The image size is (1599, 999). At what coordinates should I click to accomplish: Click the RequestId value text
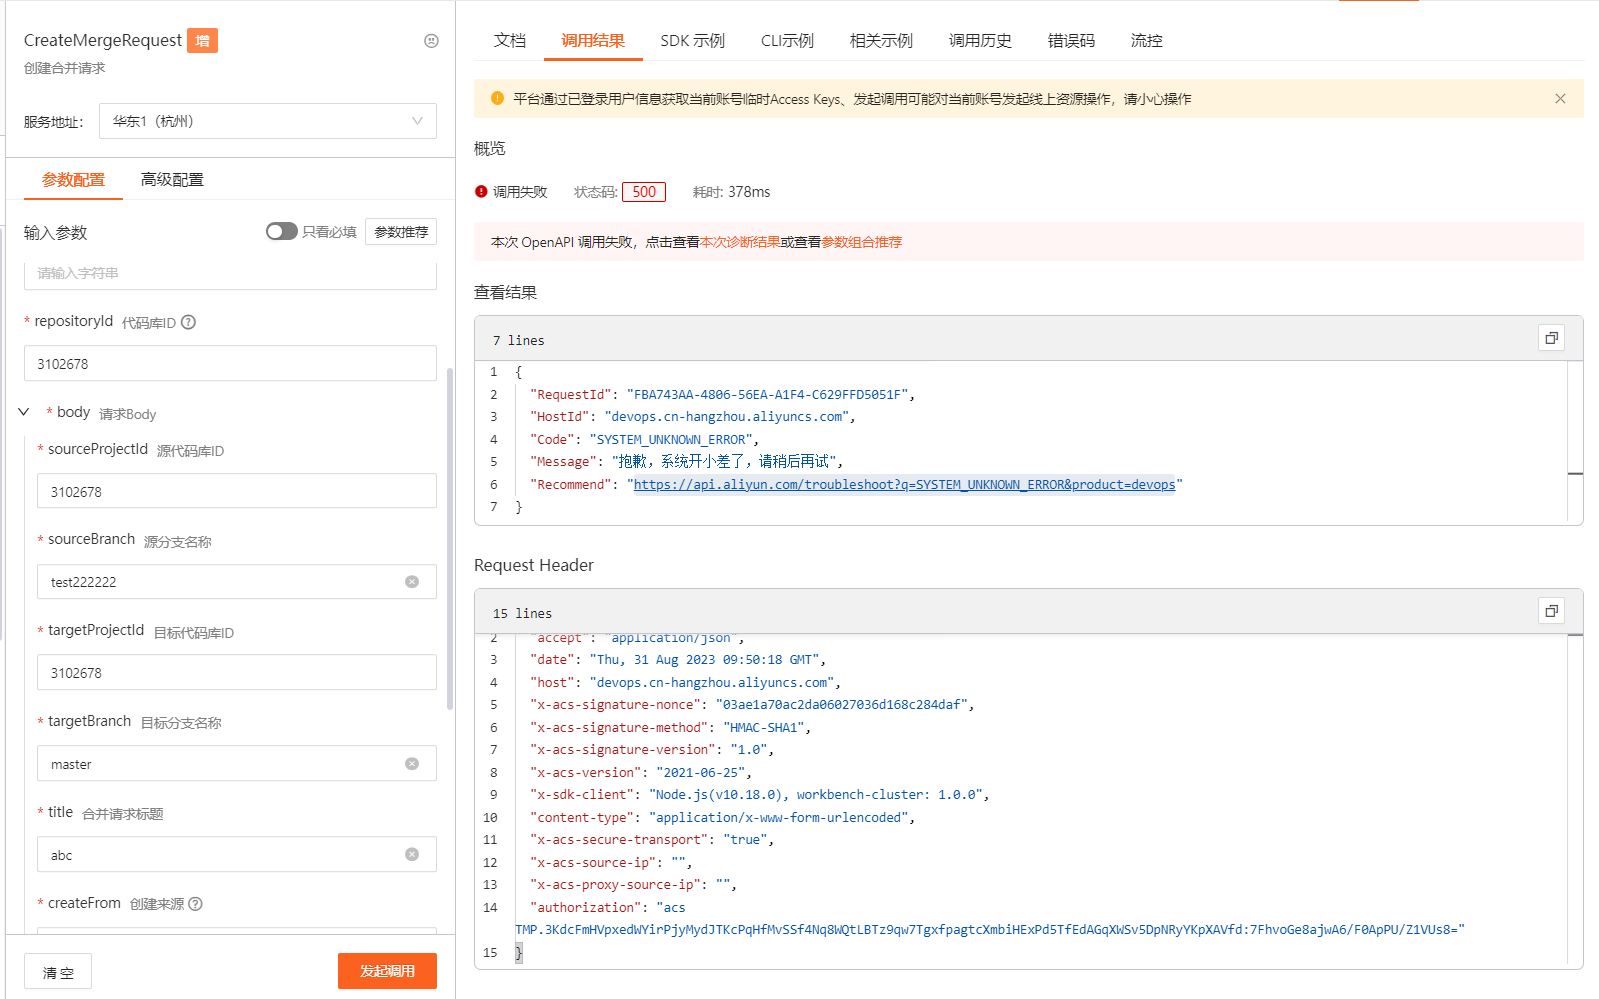(767, 395)
